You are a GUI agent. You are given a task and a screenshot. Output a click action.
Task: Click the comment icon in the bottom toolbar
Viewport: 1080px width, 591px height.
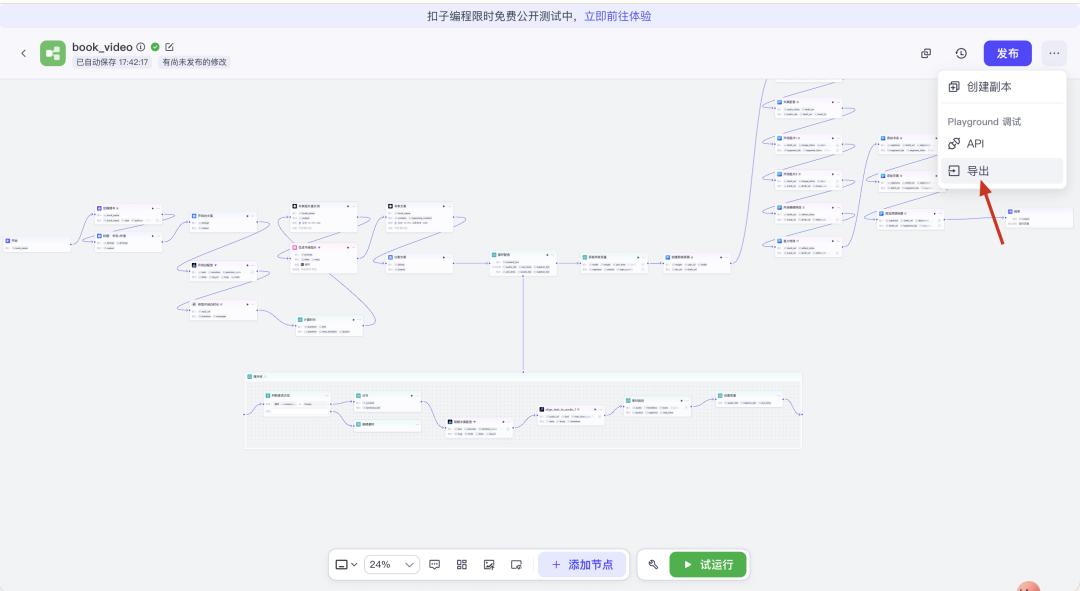(435, 563)
